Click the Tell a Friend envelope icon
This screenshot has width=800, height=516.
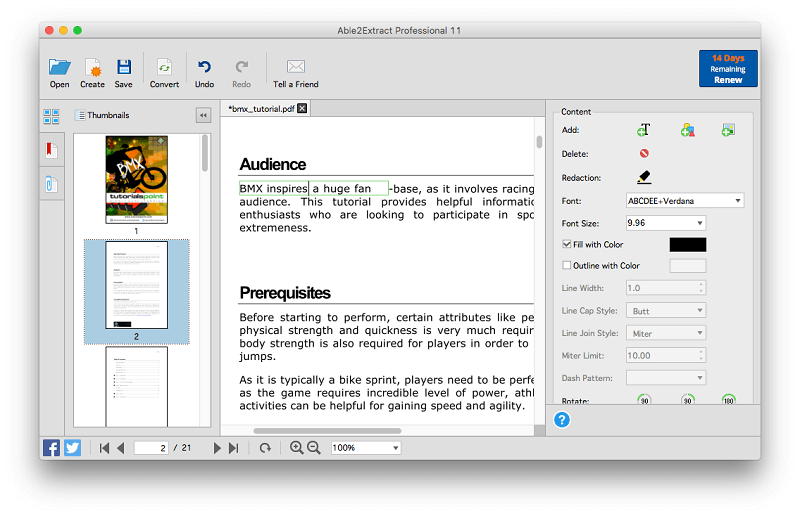pos(295,67)
